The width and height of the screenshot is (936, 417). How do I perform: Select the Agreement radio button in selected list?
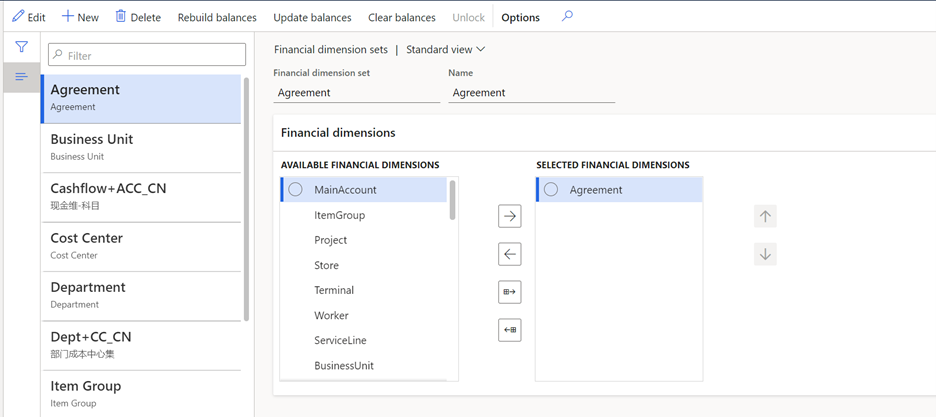tap(551, 190)
